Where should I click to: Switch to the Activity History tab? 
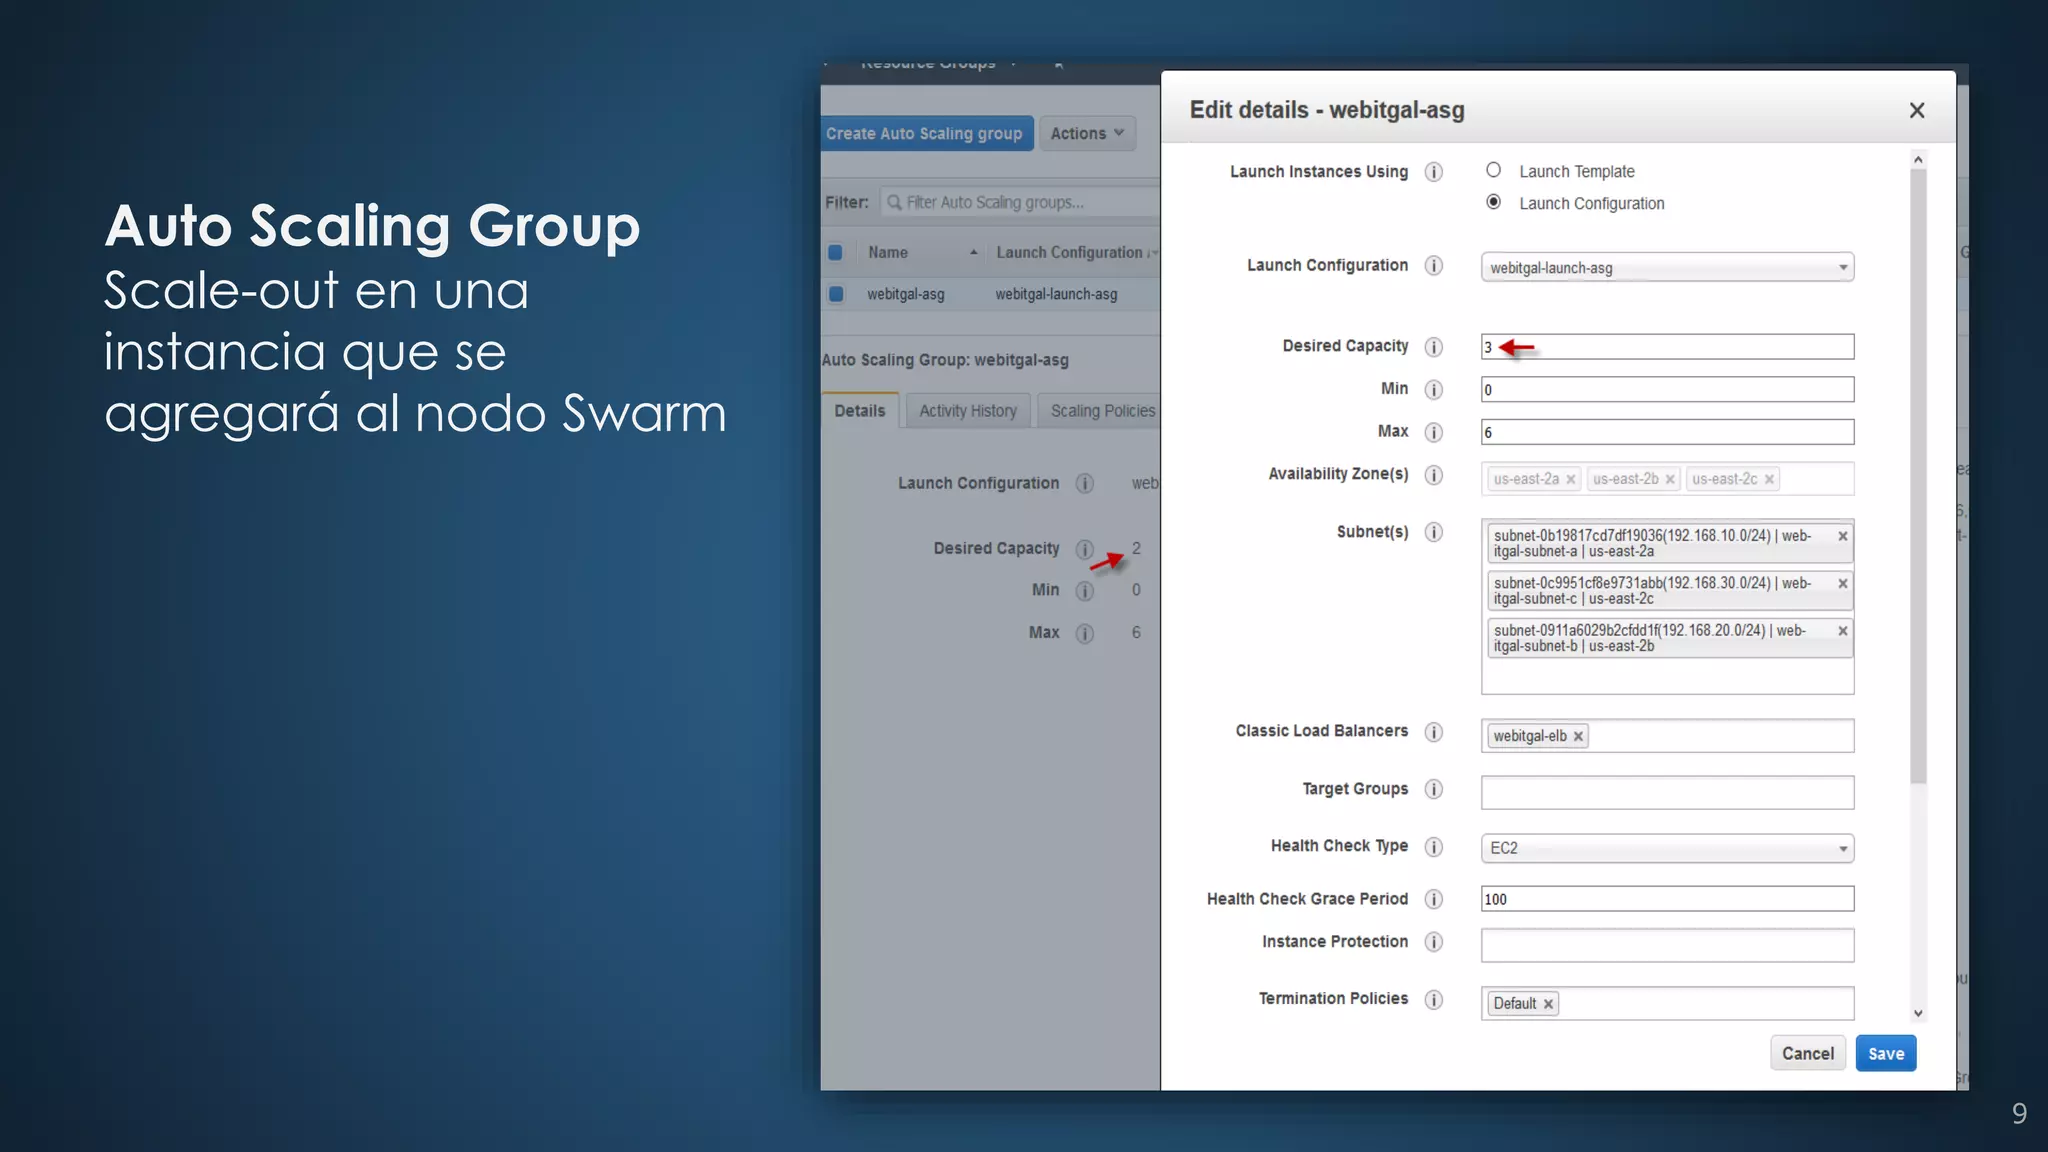pos(968,411)
